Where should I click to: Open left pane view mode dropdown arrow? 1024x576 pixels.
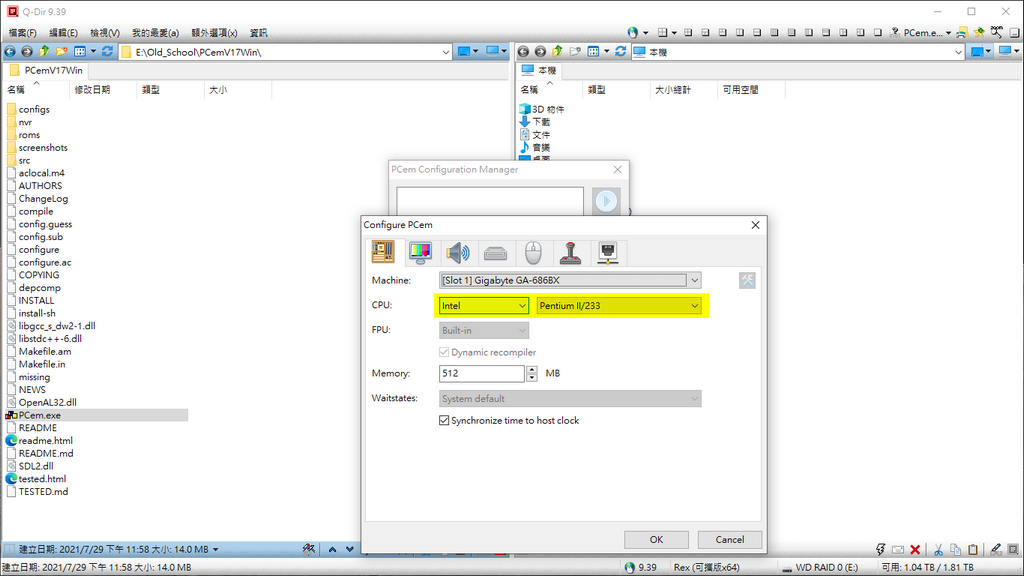click(93, 52)
